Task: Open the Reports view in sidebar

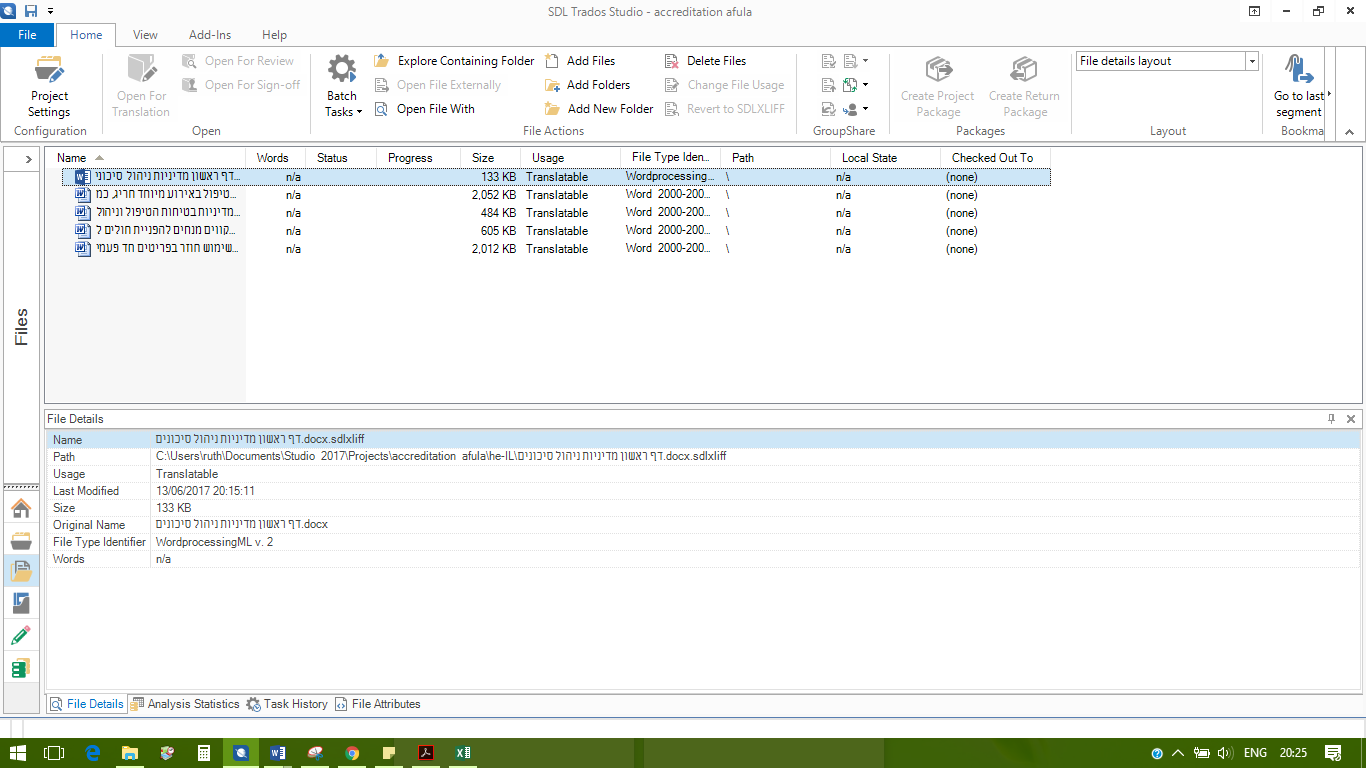Action: click(21, 603)
